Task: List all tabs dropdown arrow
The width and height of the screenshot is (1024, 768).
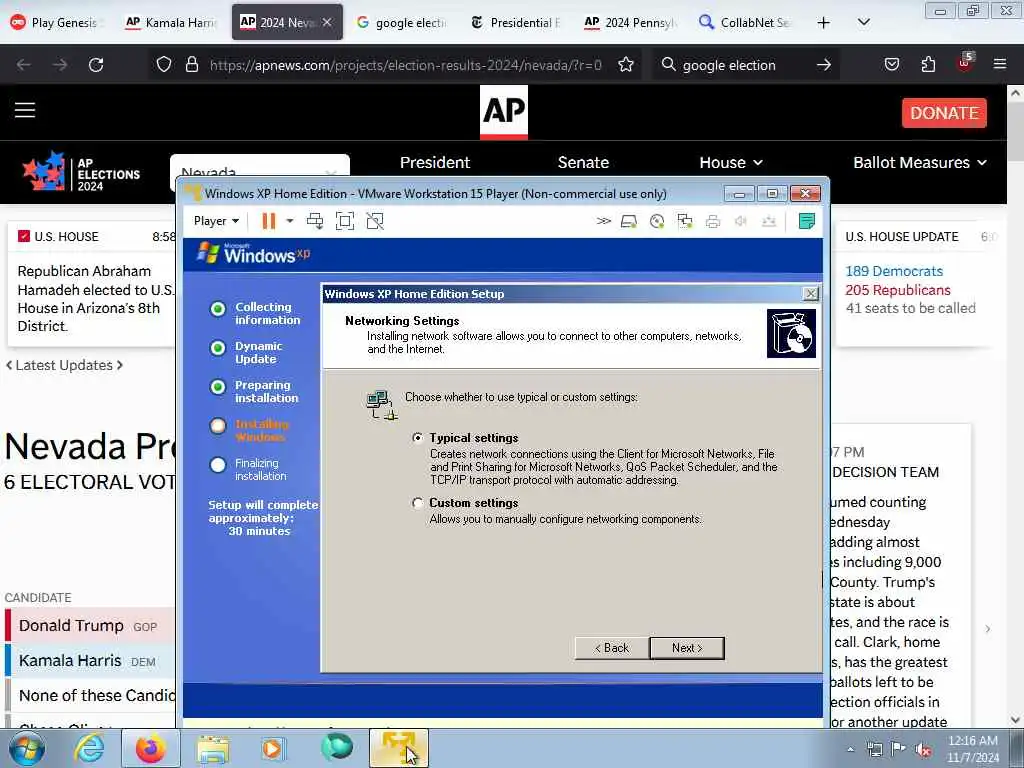Action: 863,22
